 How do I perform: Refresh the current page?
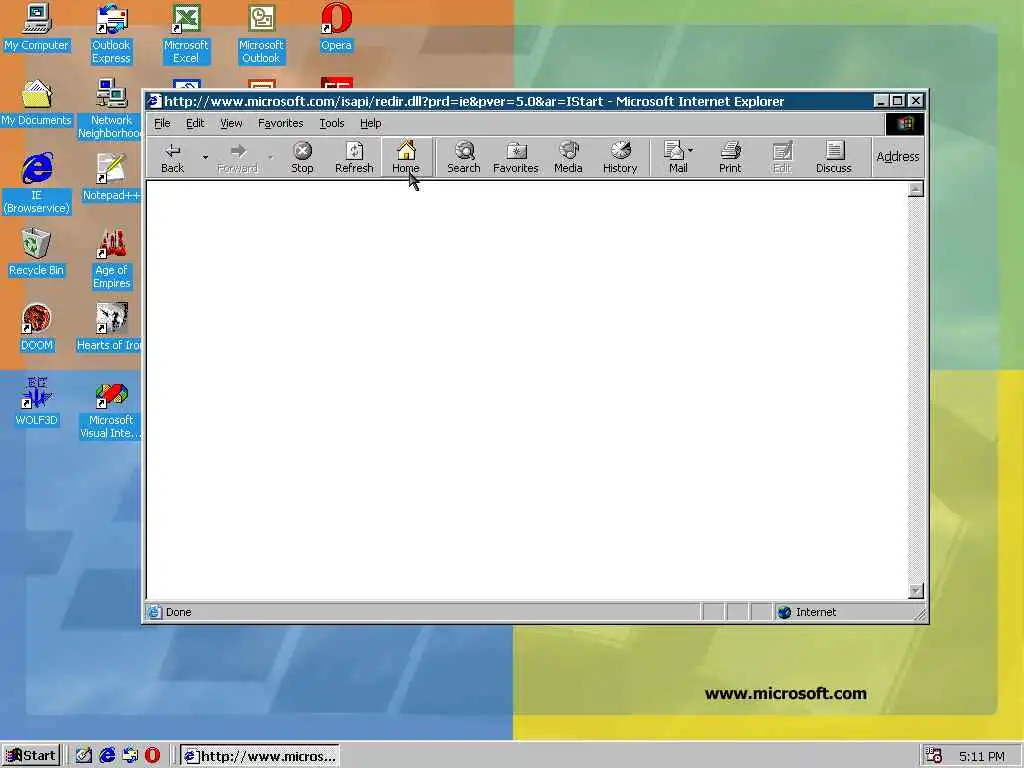(x=354, y=157)
